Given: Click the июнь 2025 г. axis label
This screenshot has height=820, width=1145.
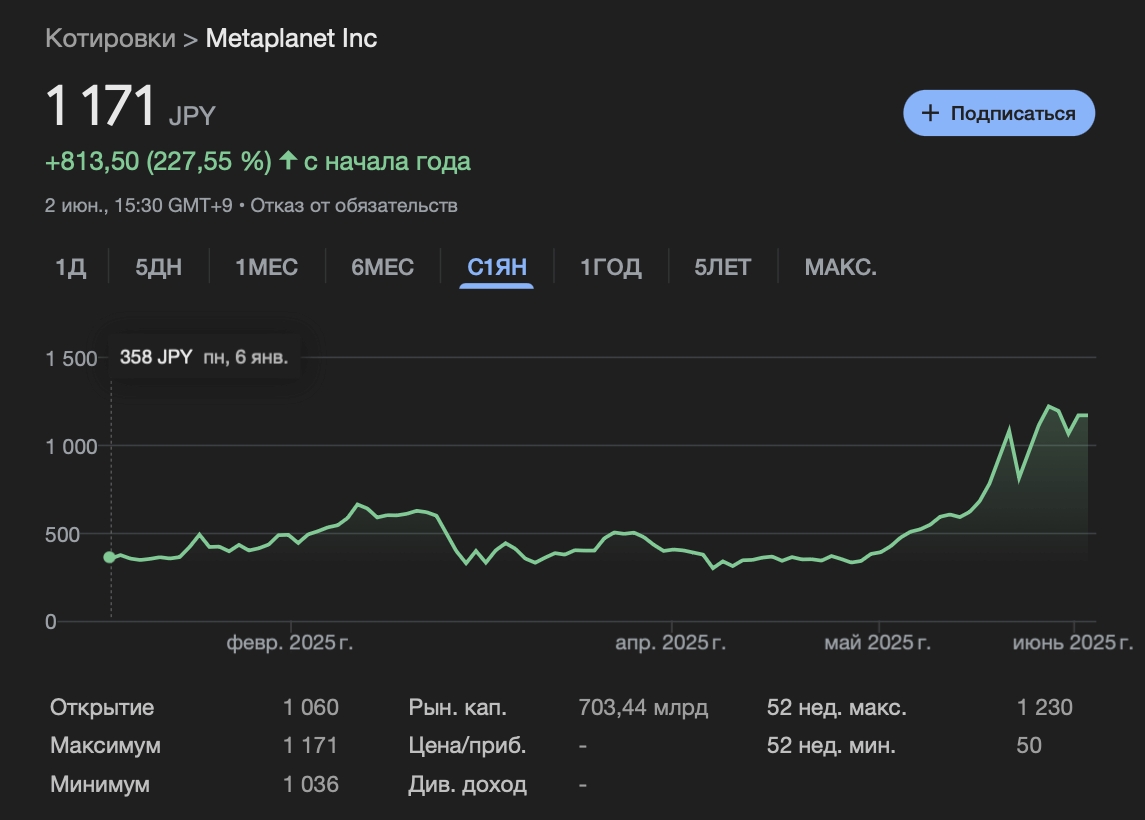Looking at the screenshot, I should coord(1073,643).
